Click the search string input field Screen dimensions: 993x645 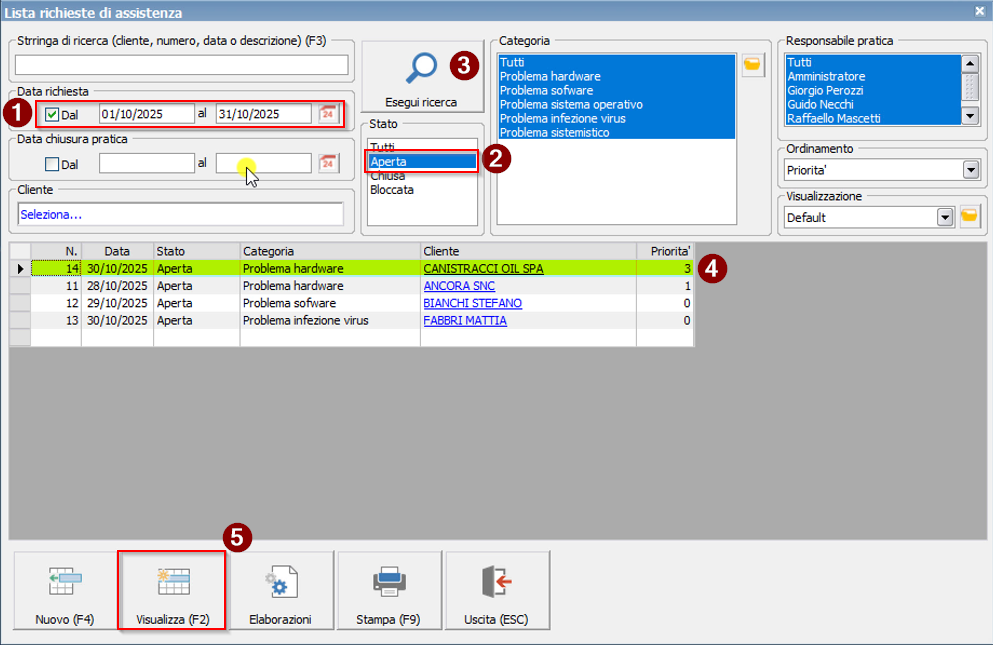click(x=181, y=65)
